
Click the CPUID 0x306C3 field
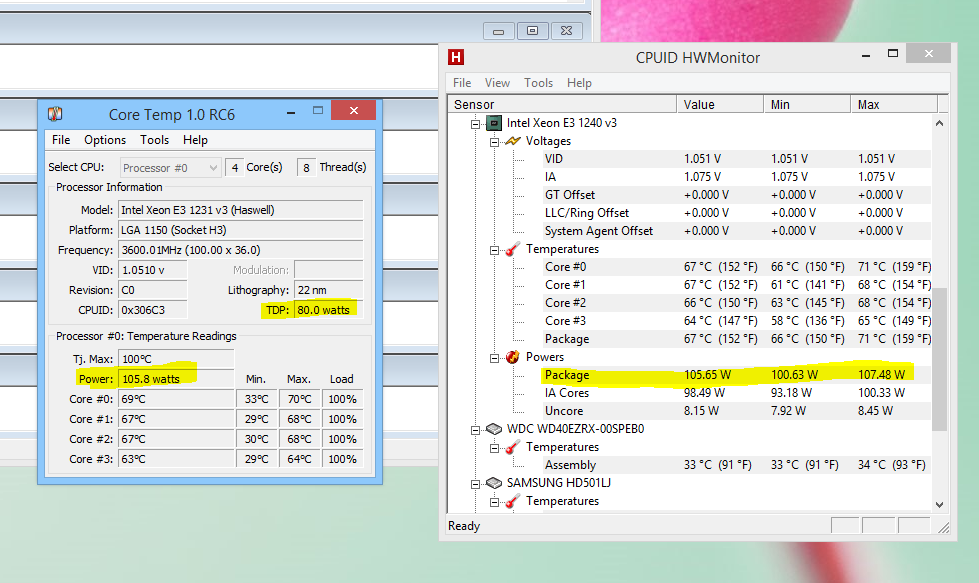point(152,310)
